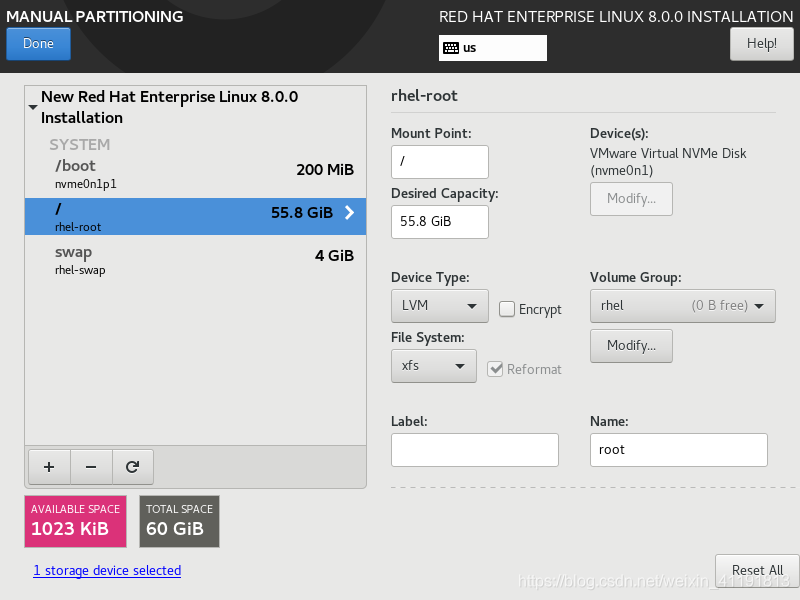Click the Desired Capacity field
800x600 pixels.
click(x=440, y=222)
